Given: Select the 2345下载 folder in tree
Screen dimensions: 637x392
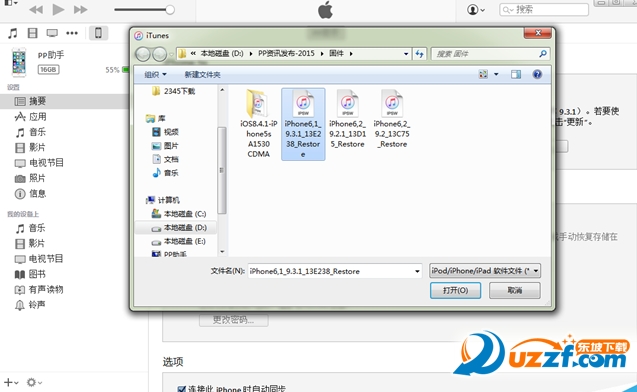Looking at the screenshot, I should [174, 91].
